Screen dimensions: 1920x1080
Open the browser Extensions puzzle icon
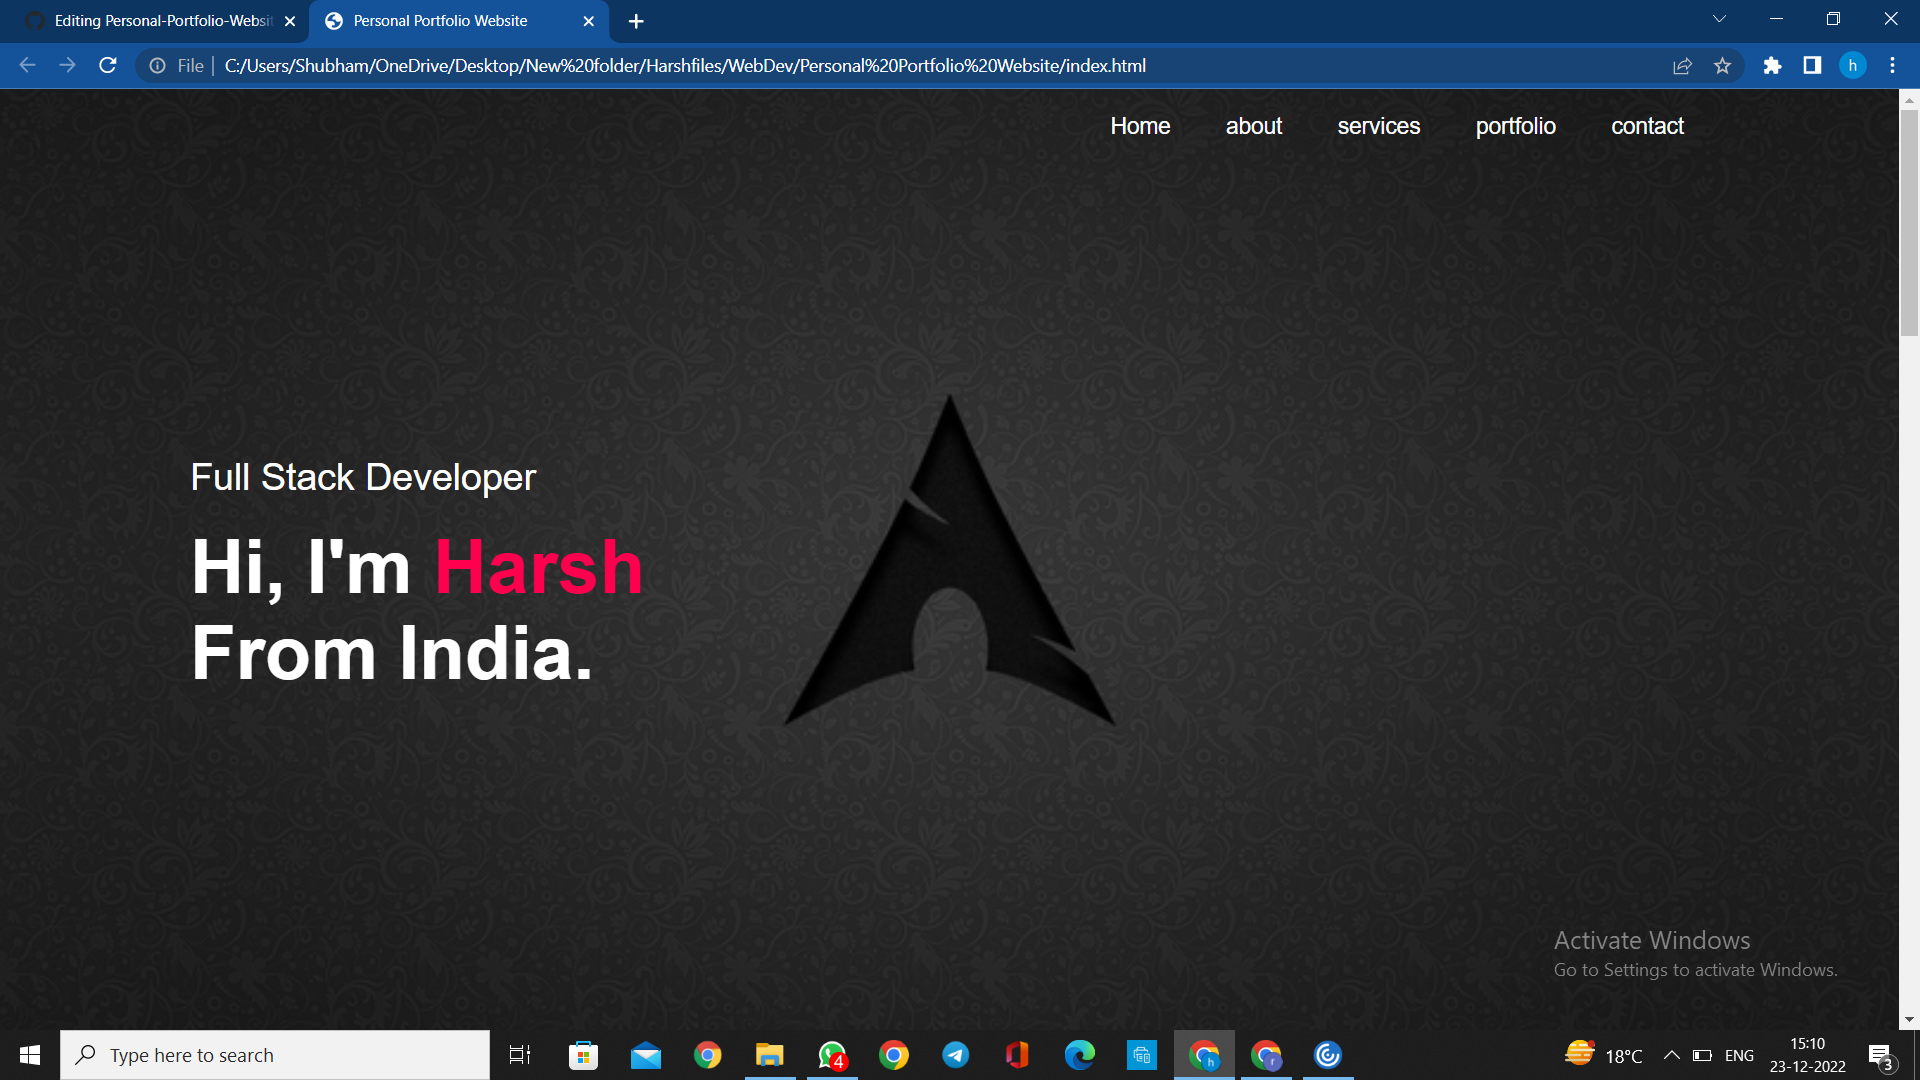point(1773,65)
